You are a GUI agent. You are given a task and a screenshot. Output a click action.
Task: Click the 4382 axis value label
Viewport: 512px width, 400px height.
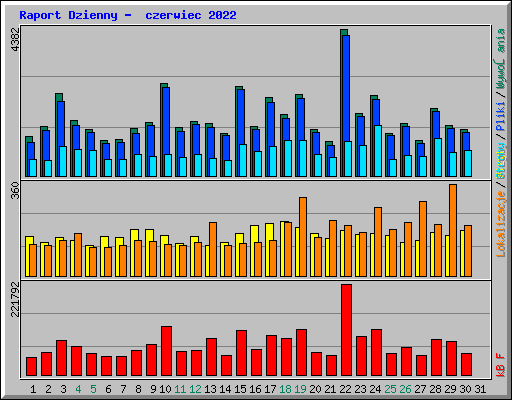pyautogui.click(x=15, y=39)
